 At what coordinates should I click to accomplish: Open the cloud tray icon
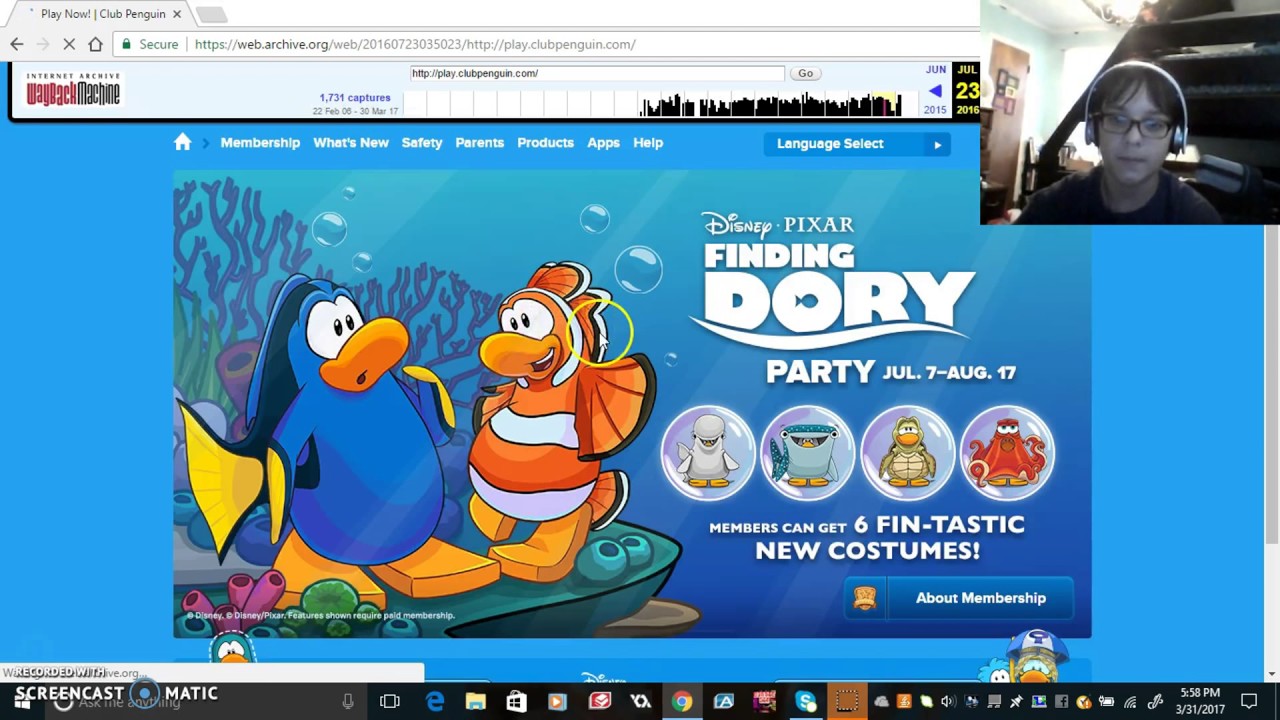click(881, 702)
